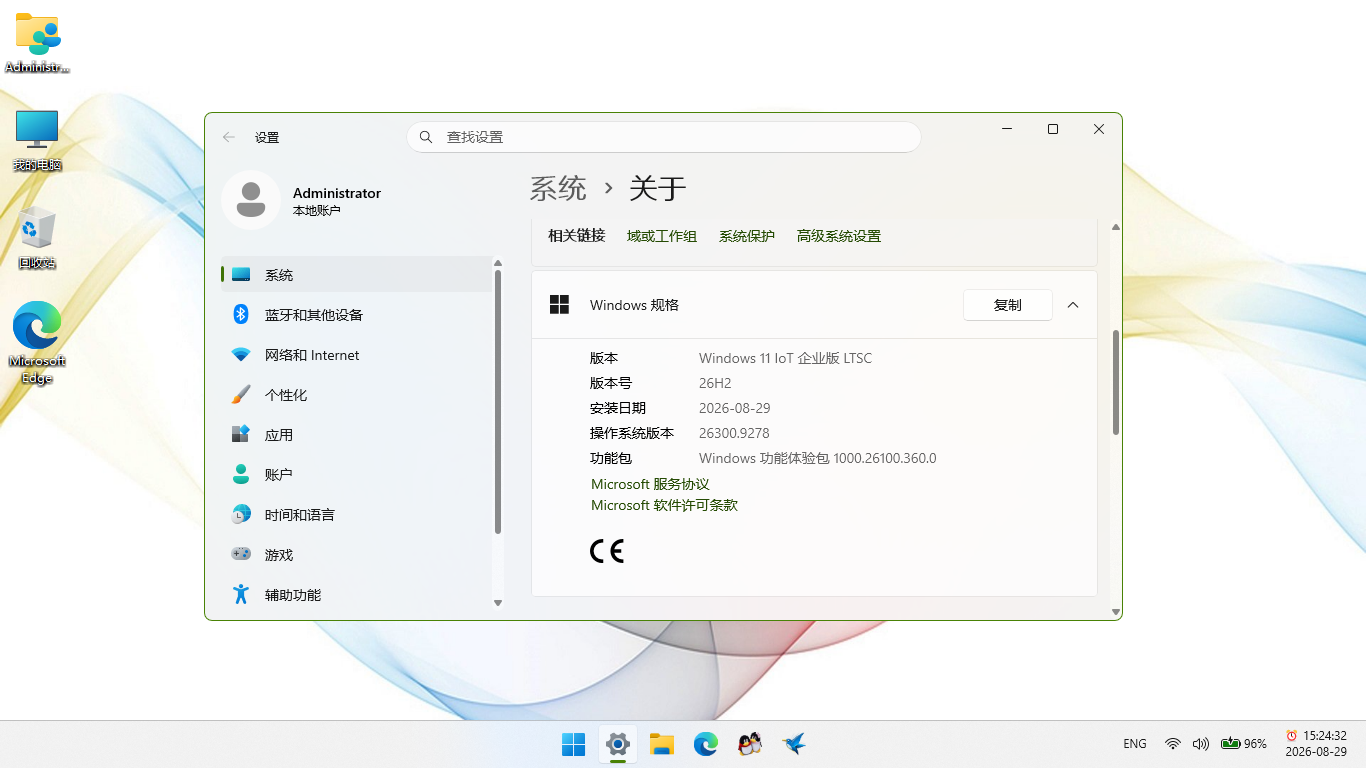Click the 安装日期 value 2026-08-29 in Settings
Image resolution: width=1366 pixels, height=768 pixels.
tap(734, 408)
